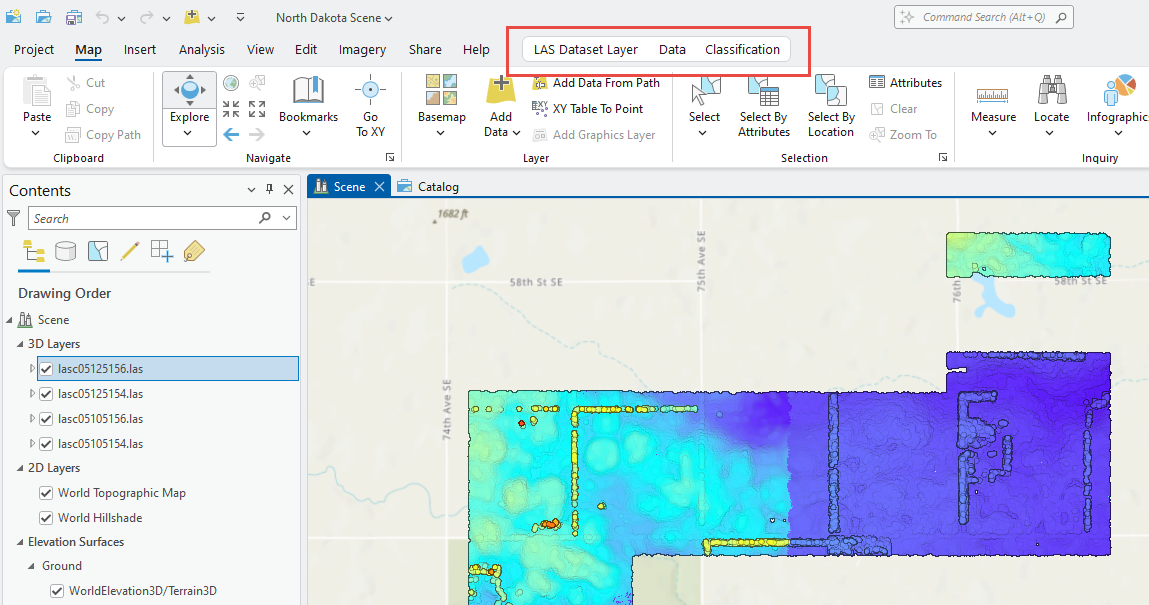1149x605 pixels.
Task: Open the Analysis ribbon tab
Action: pyautogui.click(x=202, y=49)
